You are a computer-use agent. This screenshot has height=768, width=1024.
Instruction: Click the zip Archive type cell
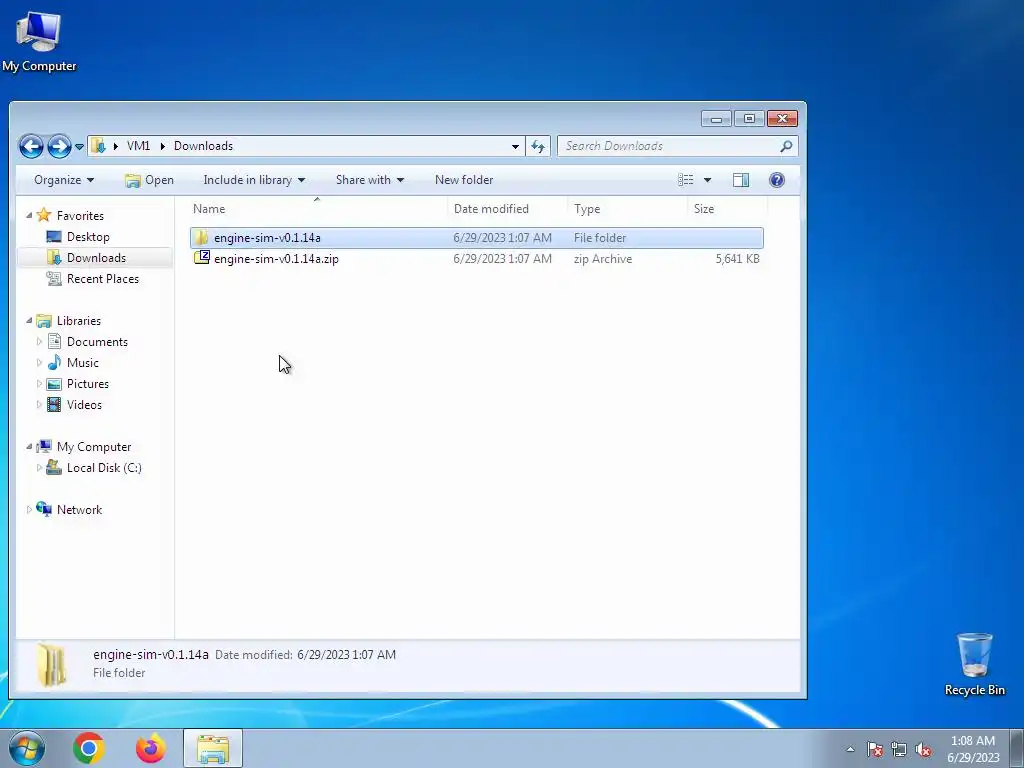click(603, 259)
